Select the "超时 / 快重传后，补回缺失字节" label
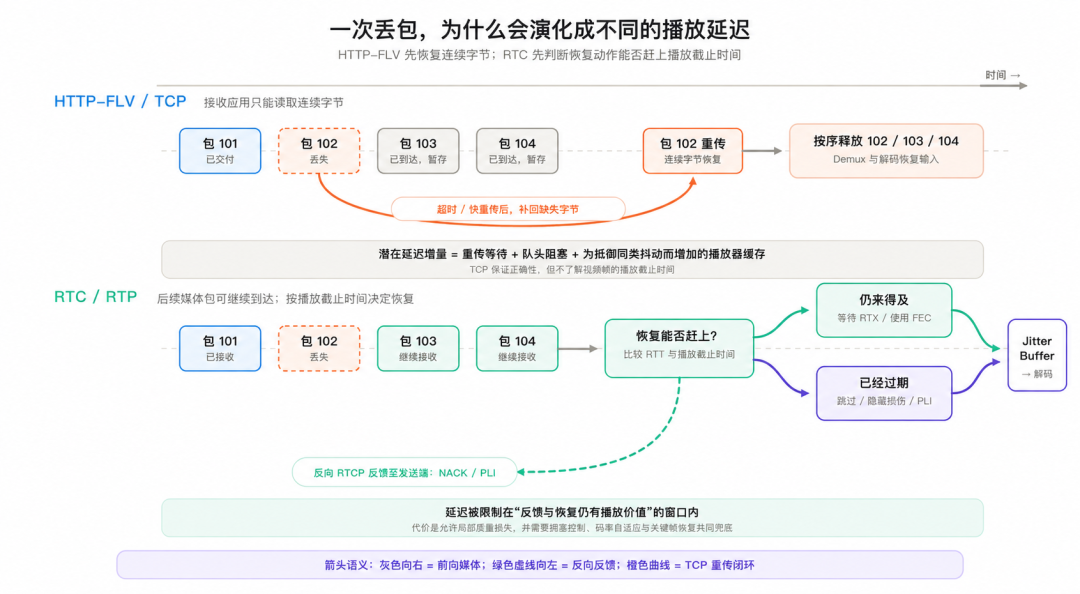1080x594 pixels. tap(508, 209)
